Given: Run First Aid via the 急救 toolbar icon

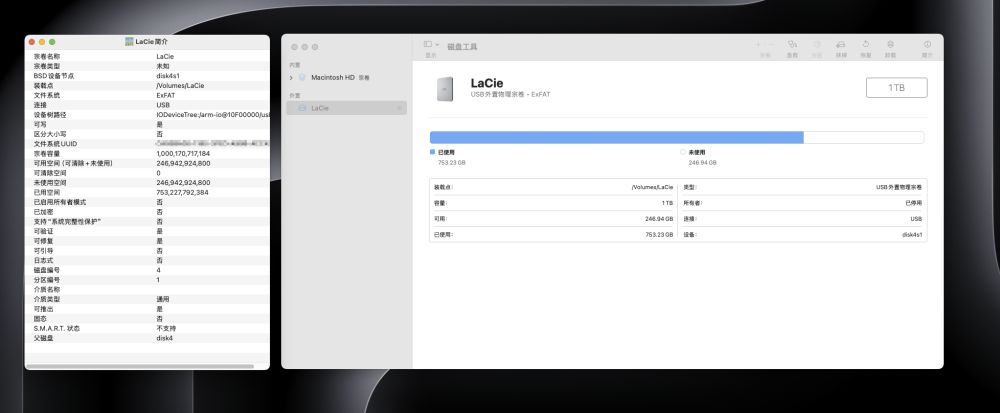Looking at the screenshot, I should point(792,45).
